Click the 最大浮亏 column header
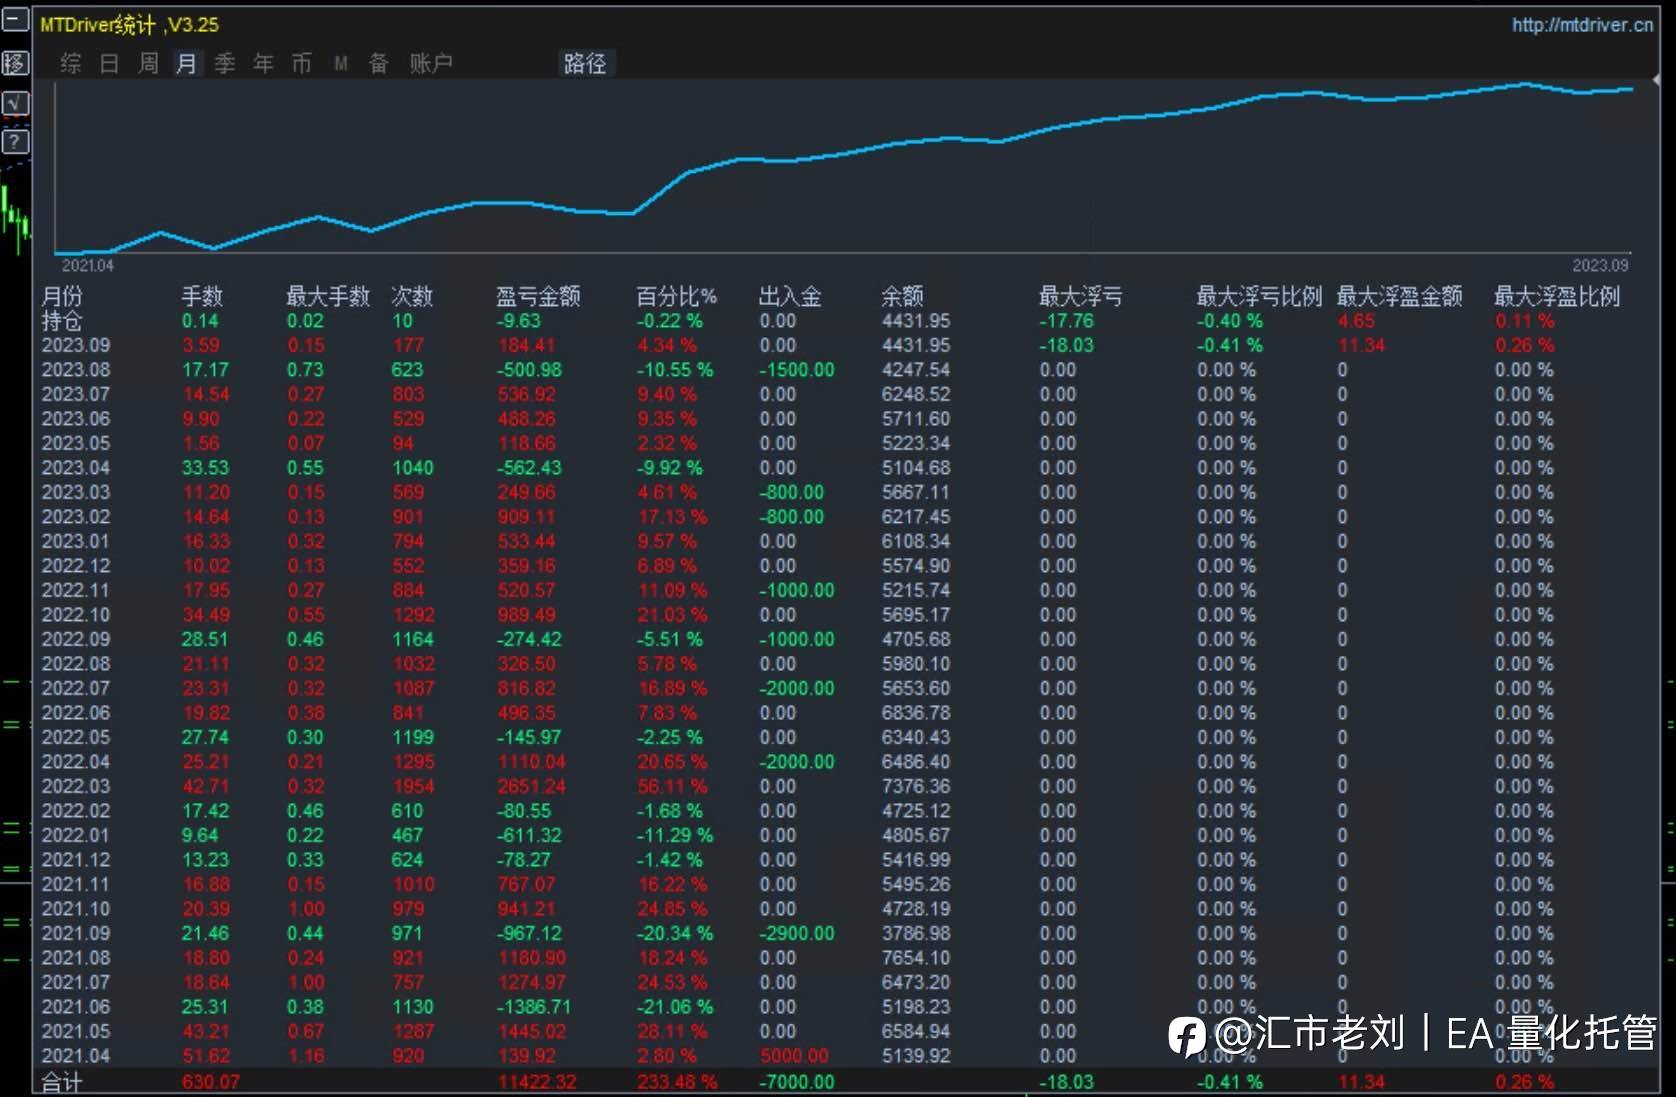Screen dimensions: 1676x1097 (1080, 296)
